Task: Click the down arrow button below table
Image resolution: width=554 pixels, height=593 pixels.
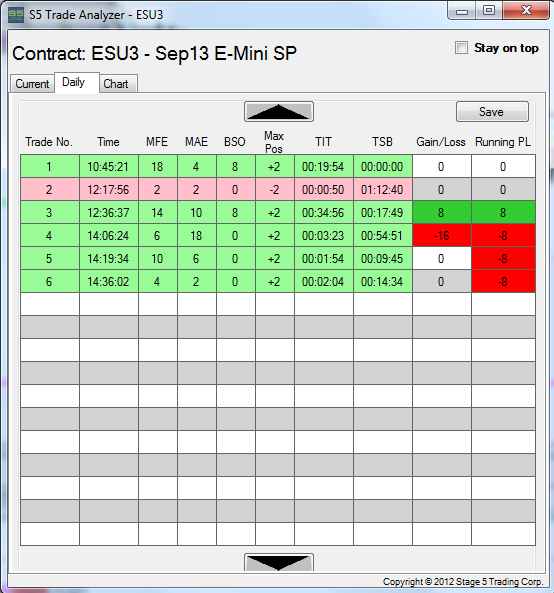Action: [278, 562]
